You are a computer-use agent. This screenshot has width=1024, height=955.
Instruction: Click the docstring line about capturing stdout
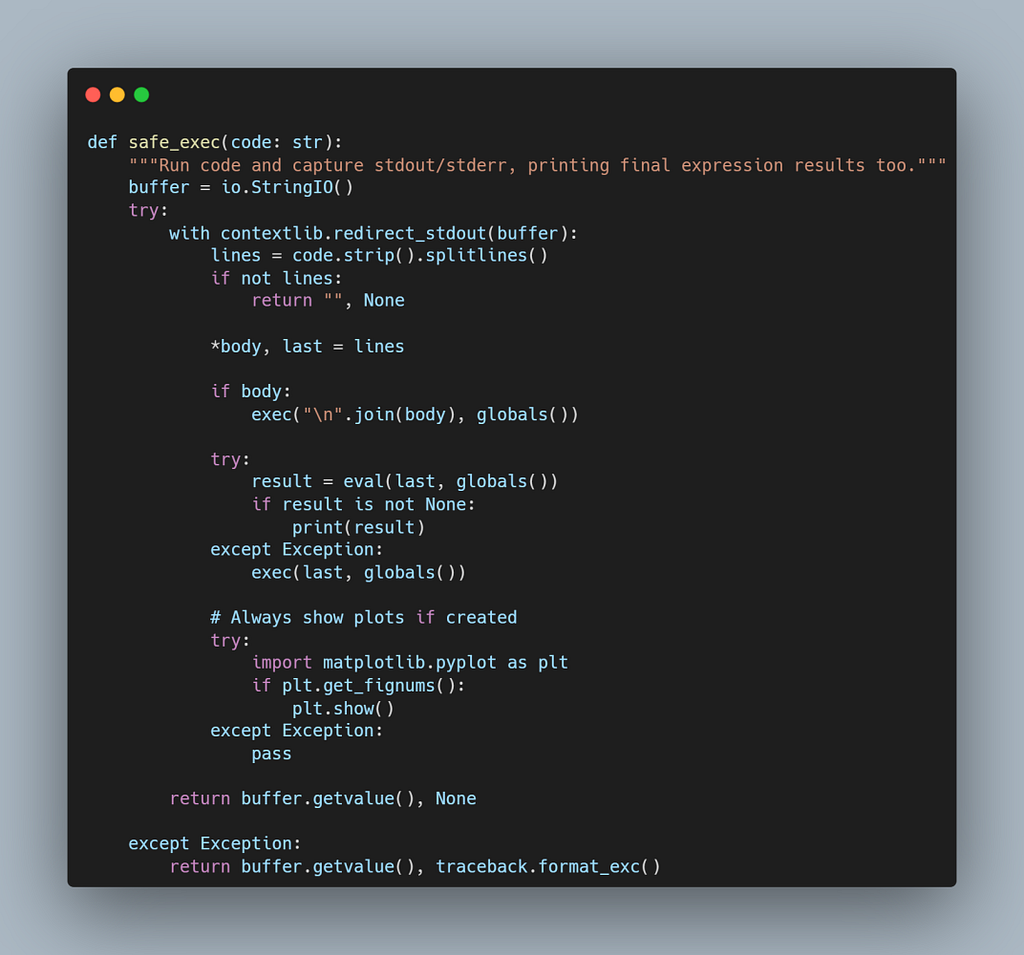tap(537, 165)
